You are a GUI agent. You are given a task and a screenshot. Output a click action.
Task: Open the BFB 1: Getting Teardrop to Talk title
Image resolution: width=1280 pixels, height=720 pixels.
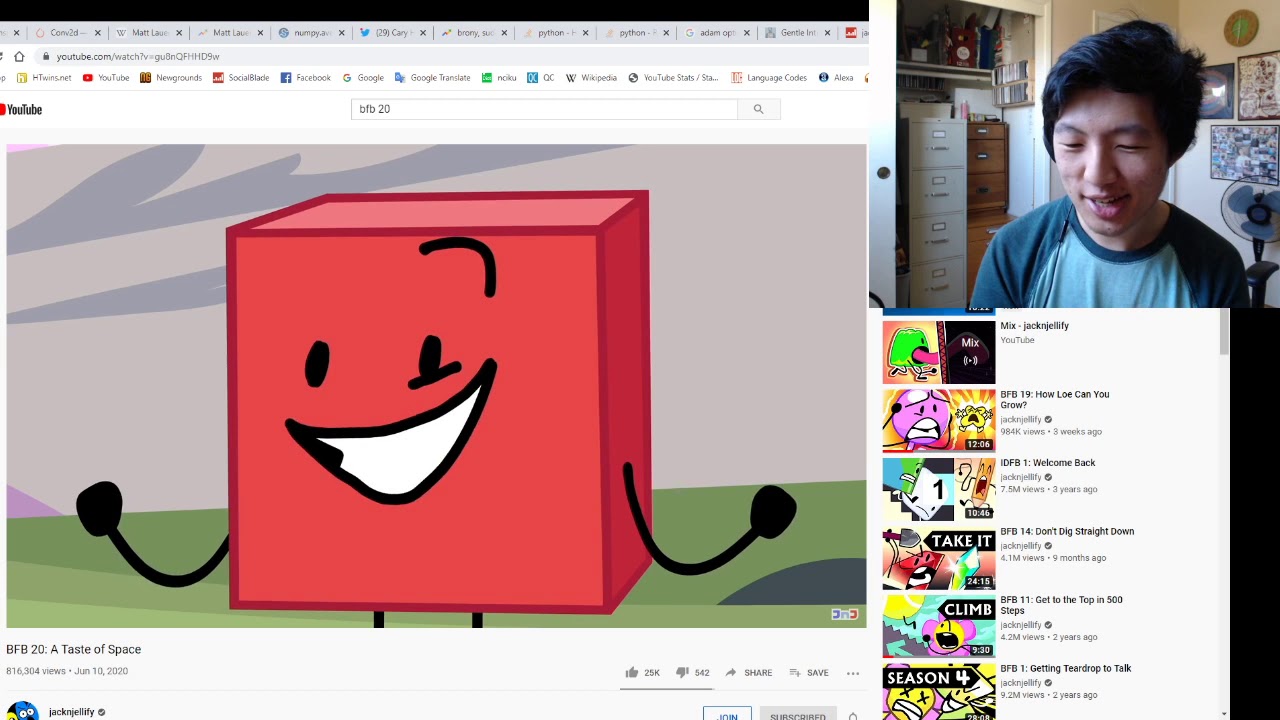point(1065,668)
